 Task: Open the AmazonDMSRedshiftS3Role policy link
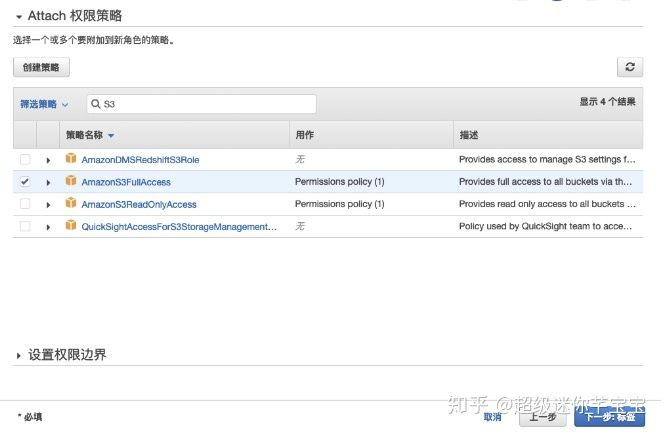[x=140, y=160]
